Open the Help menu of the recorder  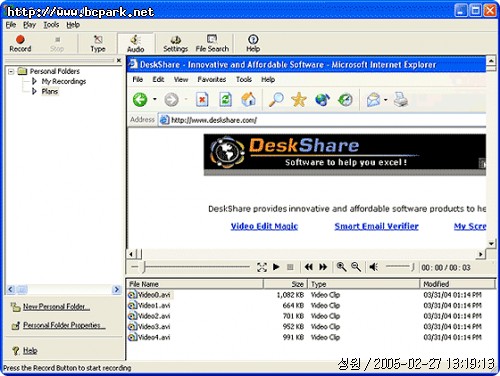click(x=73, y=25)
